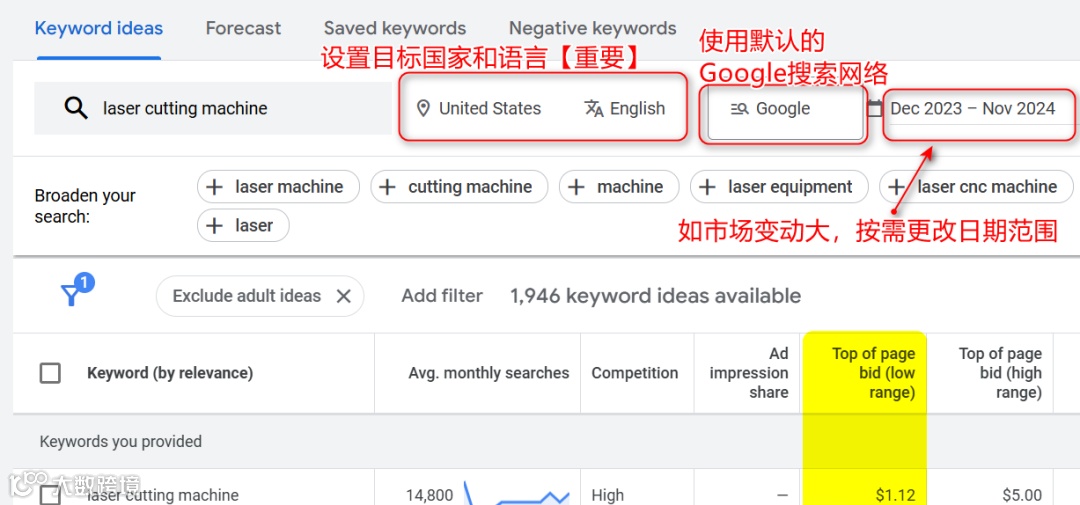Click the location pin icon

tap(424, 109)
